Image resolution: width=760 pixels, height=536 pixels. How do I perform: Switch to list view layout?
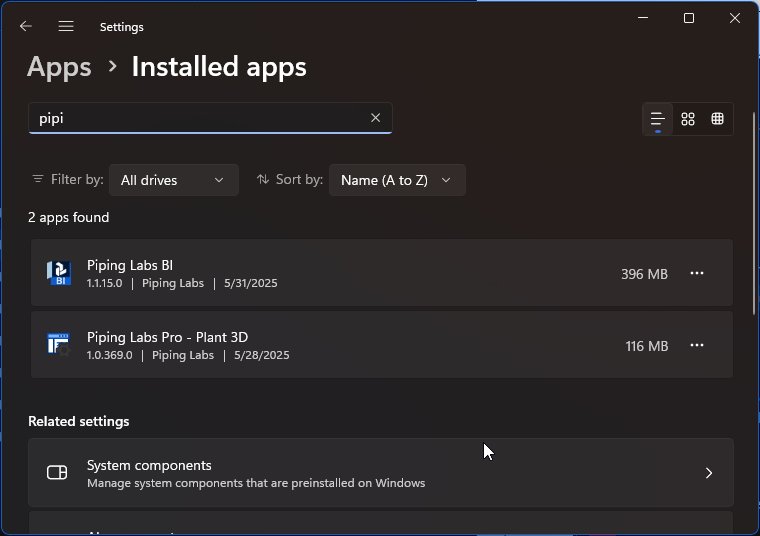(657, 119)
